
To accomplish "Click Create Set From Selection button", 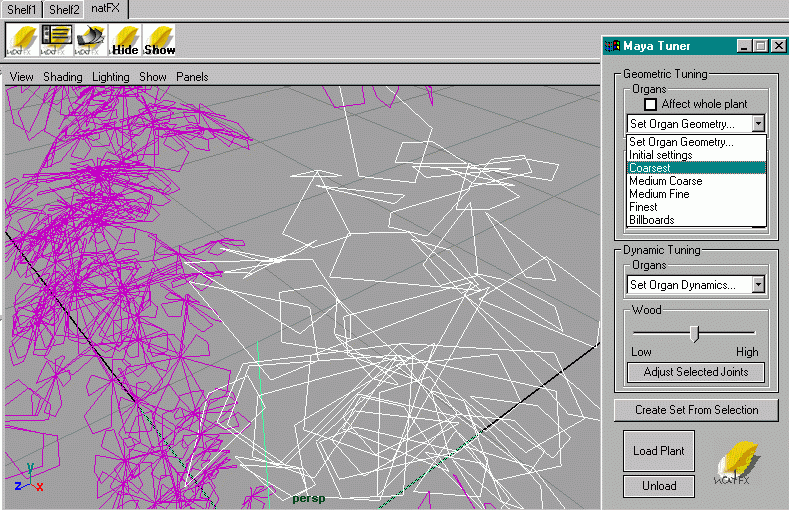I will click(696, 410).
